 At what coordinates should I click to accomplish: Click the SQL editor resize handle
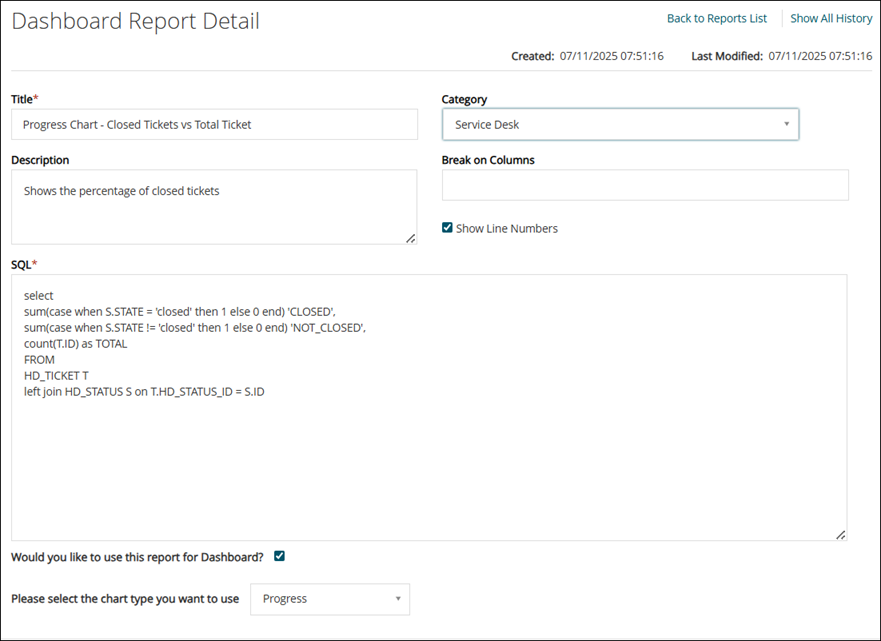click(x=841, y=535)
